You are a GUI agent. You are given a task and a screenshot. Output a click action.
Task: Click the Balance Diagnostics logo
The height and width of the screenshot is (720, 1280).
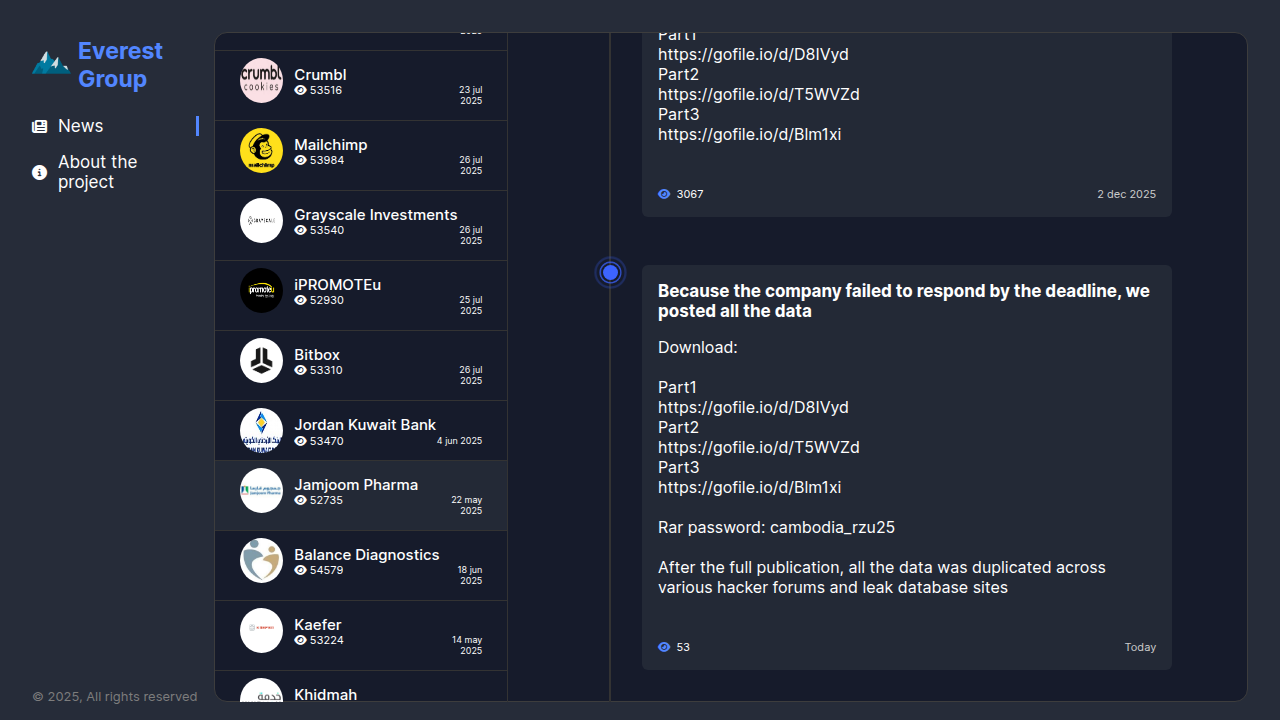[261, 560]
